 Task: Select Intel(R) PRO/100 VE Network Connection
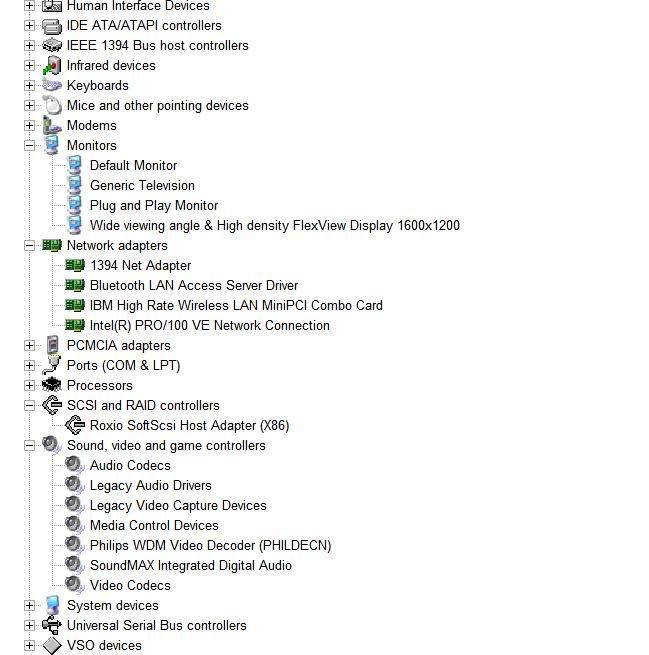point(209,325)
